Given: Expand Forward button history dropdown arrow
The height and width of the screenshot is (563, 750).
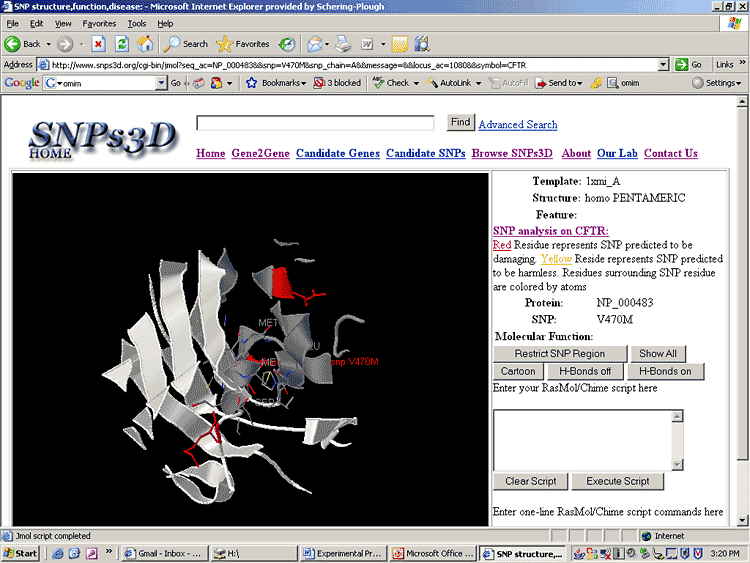Looking at the screenshot, I should click(x=81, y=44).
